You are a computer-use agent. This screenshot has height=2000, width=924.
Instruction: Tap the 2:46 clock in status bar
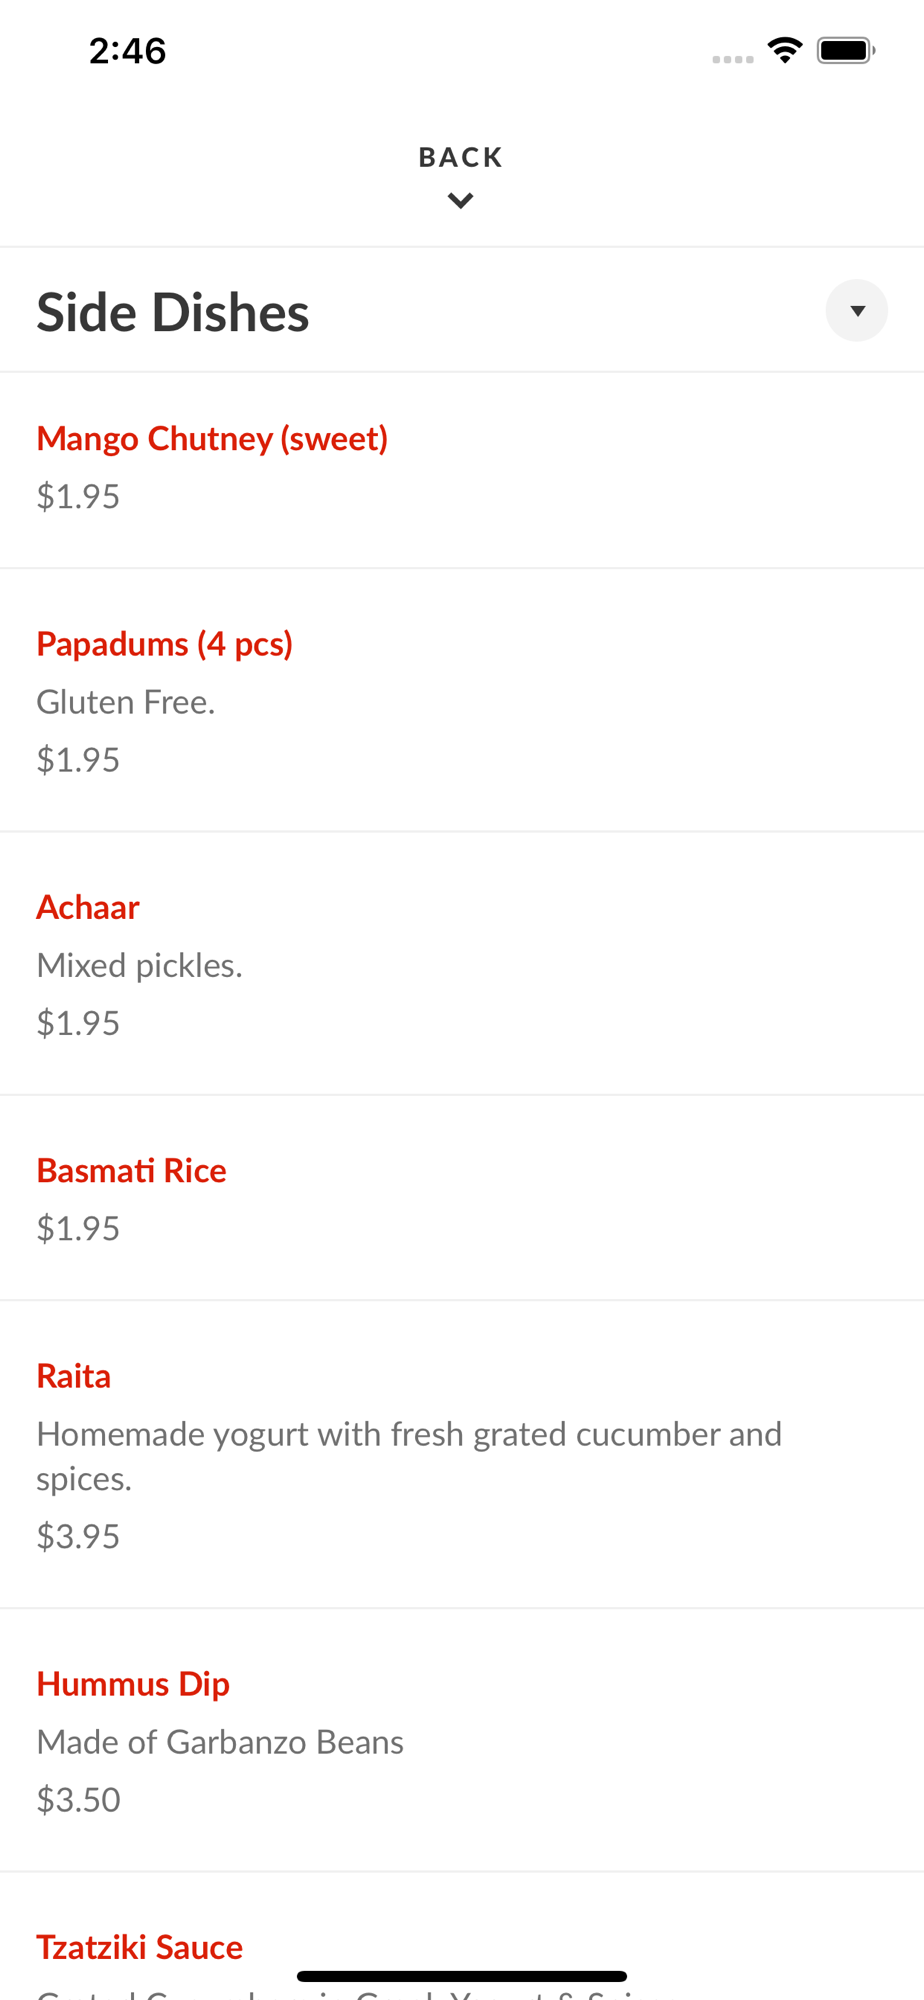(x=127, y=50)
